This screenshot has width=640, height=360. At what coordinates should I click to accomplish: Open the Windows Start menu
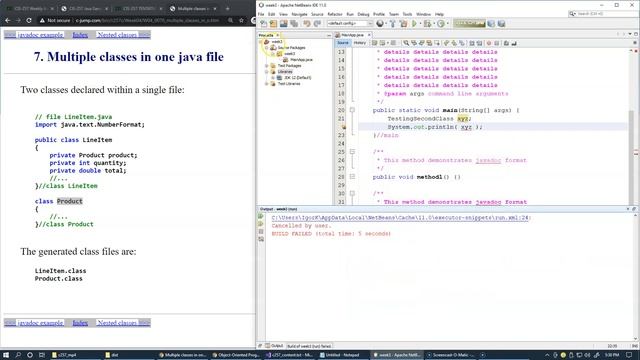[x=6, y=355]
